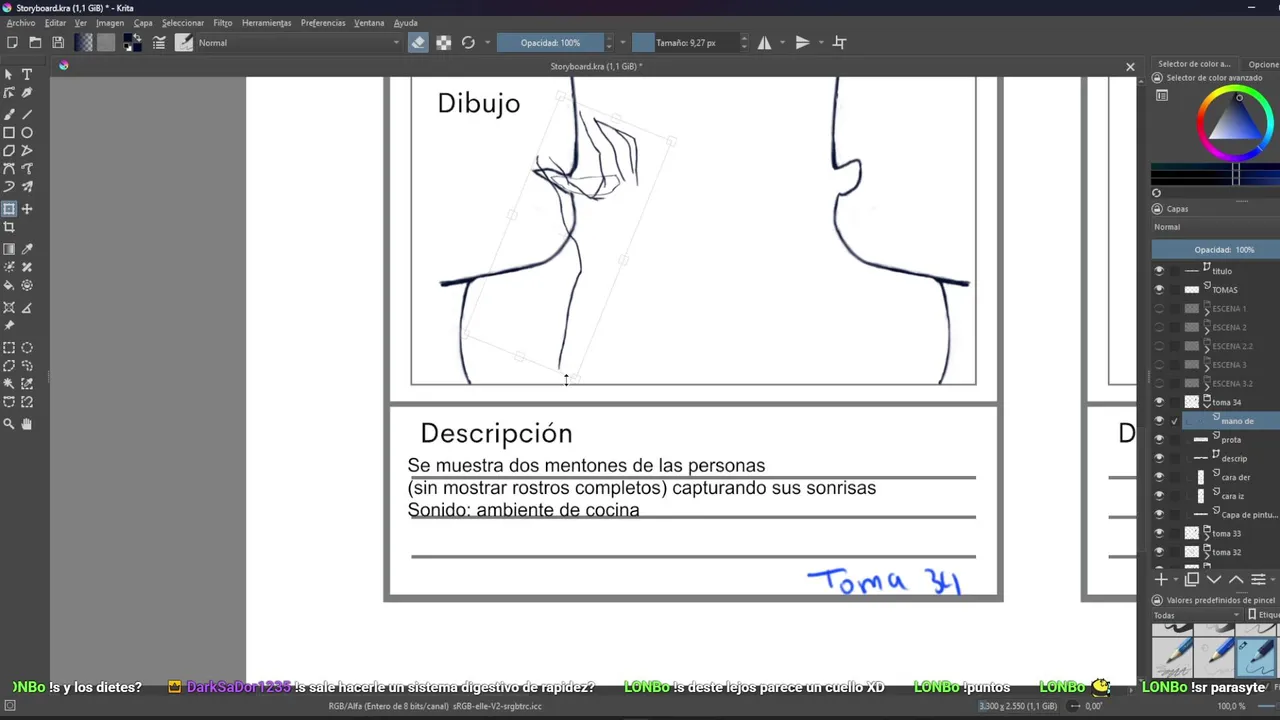This screenshot has height=720, width=1280.
Task: Adjust layer Opacidad 100% slider
Action: pyautogui.click(x=1216, y=250)
